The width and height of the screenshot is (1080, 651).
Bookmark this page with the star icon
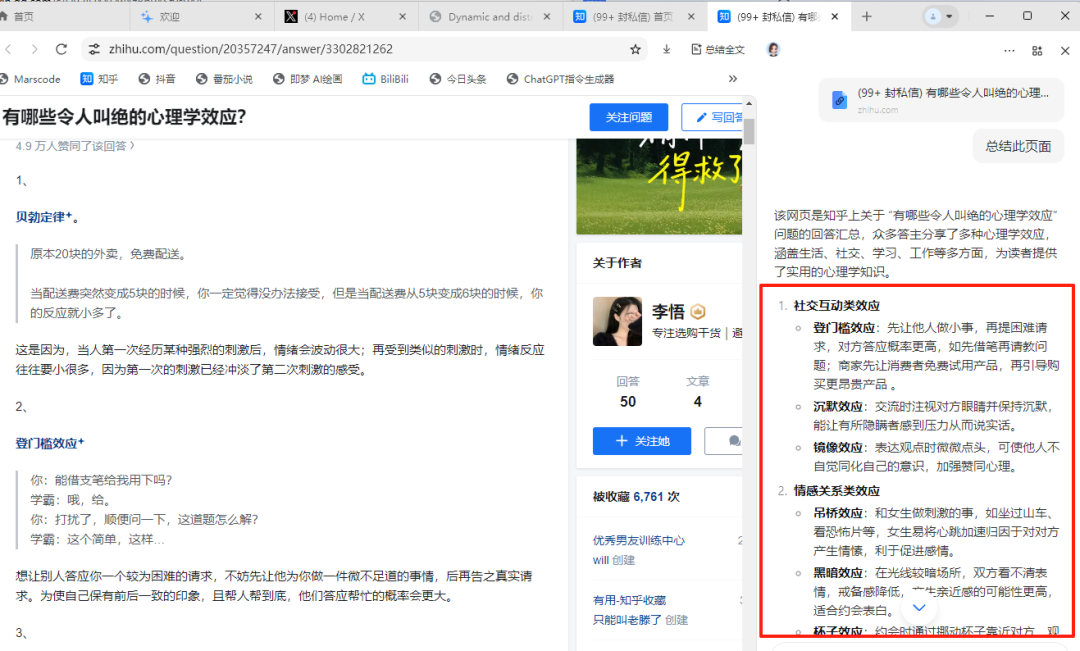coord(635,49)
